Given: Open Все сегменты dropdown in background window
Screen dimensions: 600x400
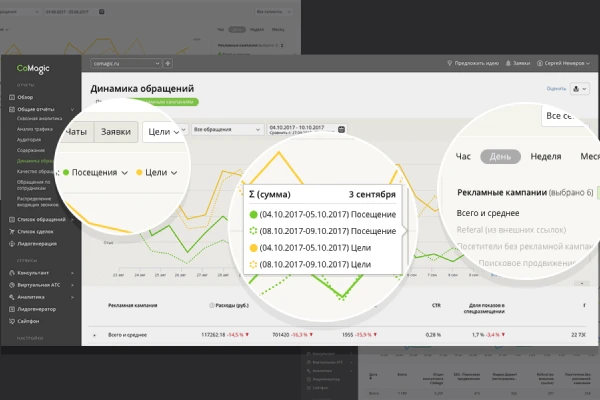Looking at the screenshot, I should pos(274,12).
